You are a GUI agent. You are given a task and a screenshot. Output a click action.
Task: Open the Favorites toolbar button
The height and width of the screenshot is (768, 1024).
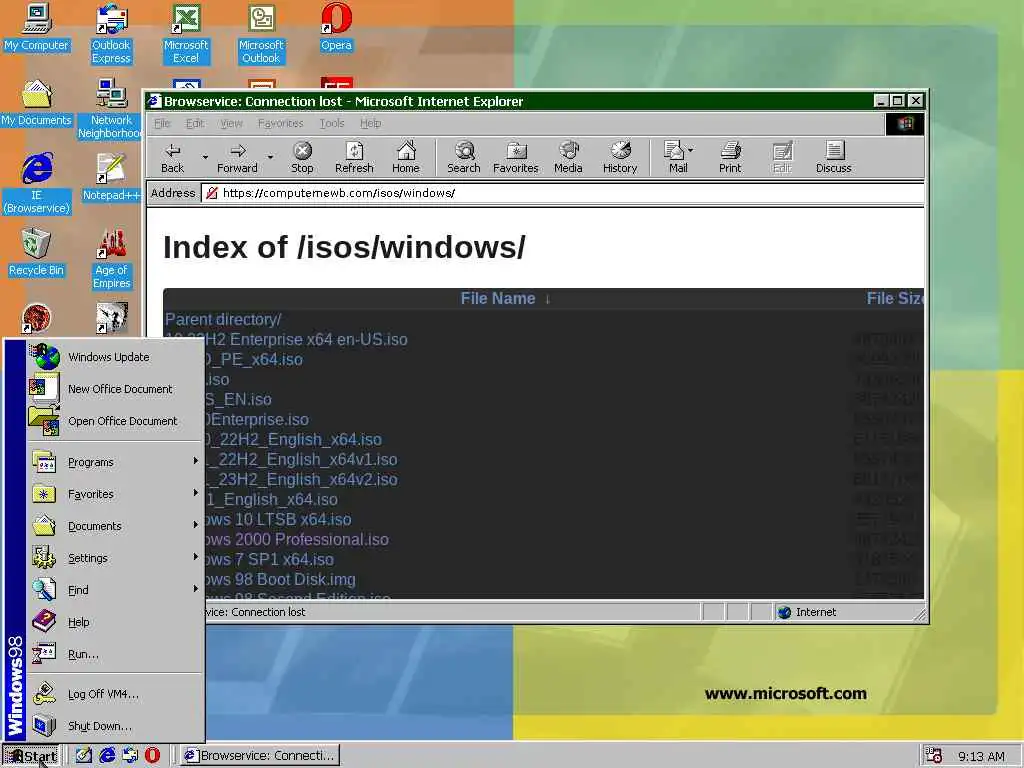click(516, 158)
